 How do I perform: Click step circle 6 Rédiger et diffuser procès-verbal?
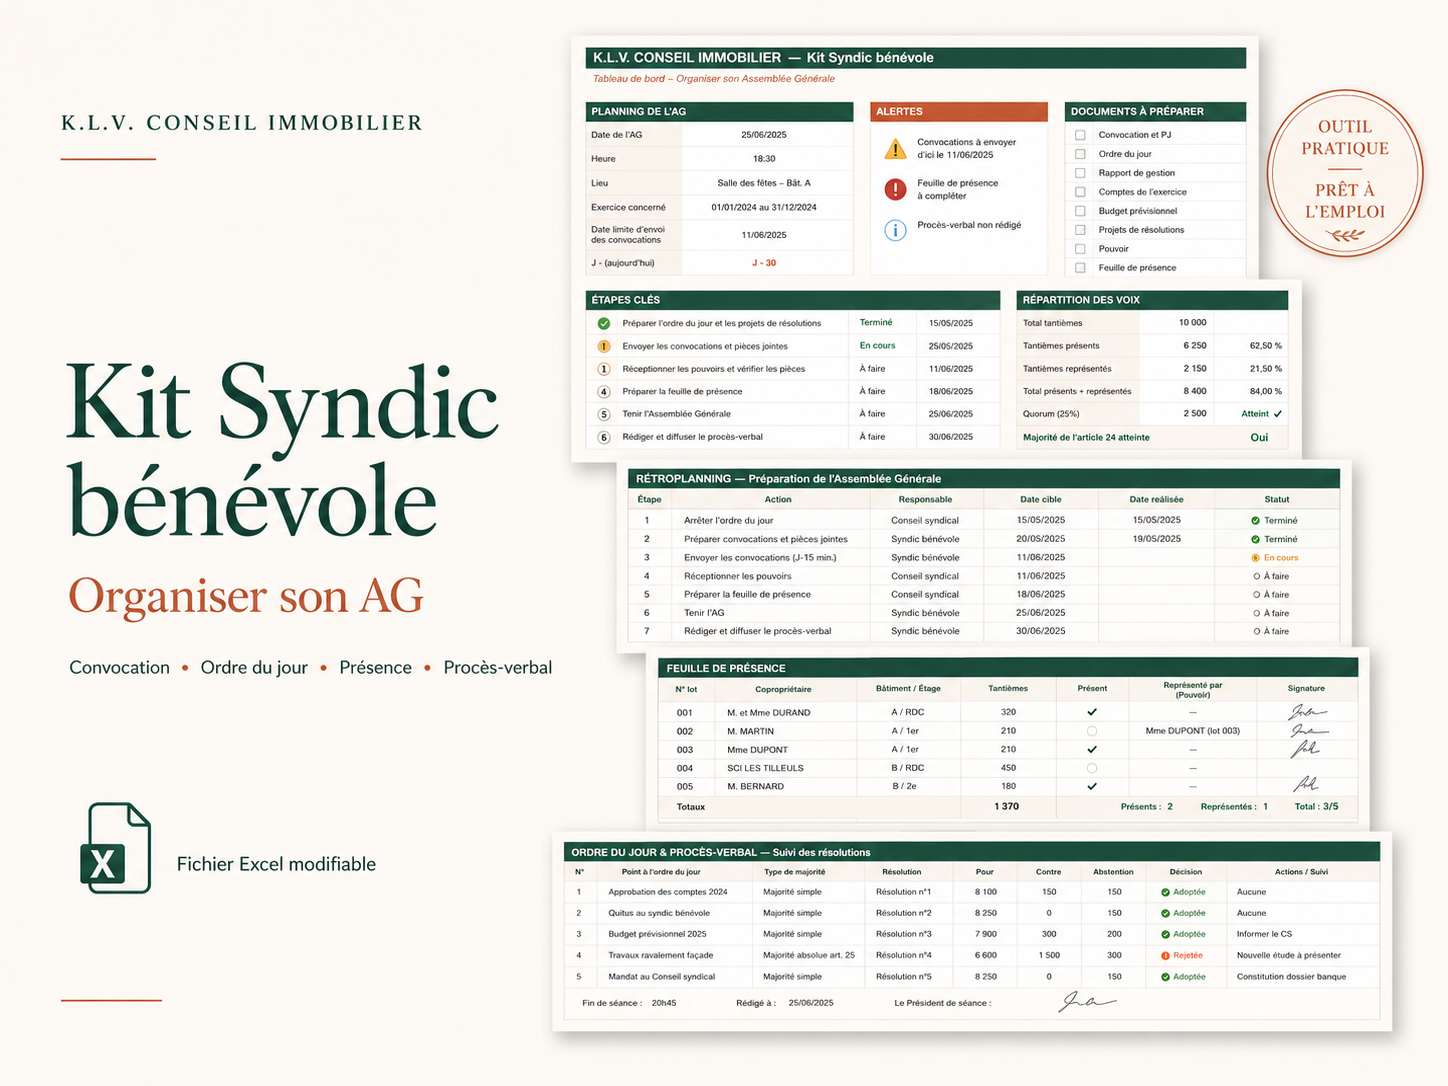click(604, 437)
